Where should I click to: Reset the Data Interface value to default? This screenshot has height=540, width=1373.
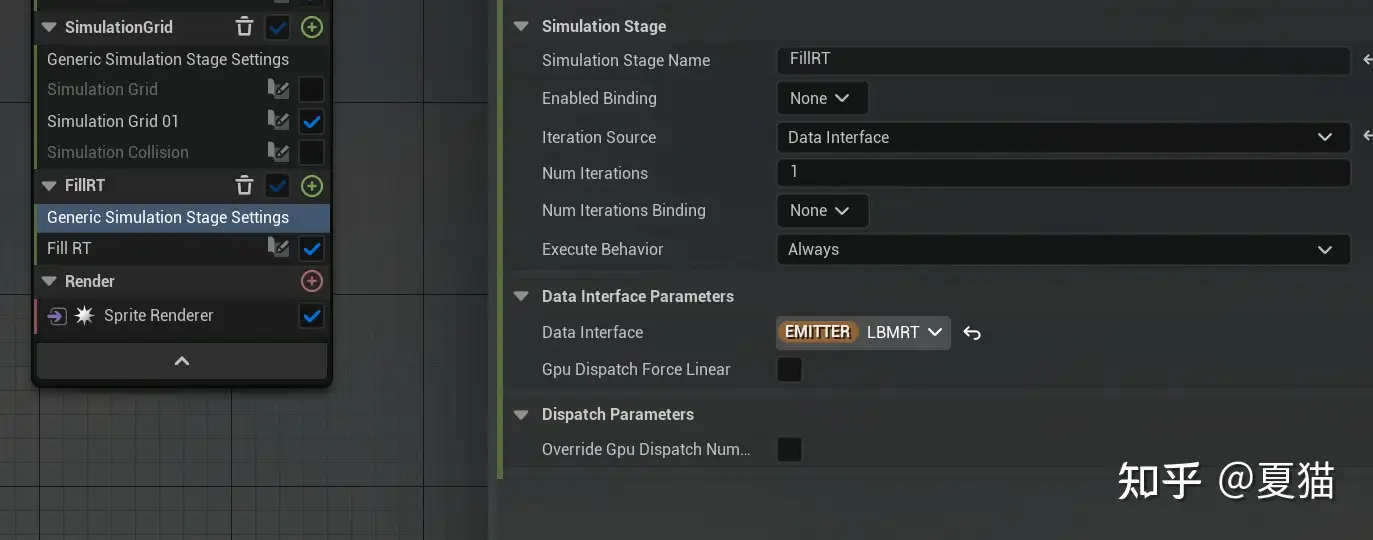[972, 333]
